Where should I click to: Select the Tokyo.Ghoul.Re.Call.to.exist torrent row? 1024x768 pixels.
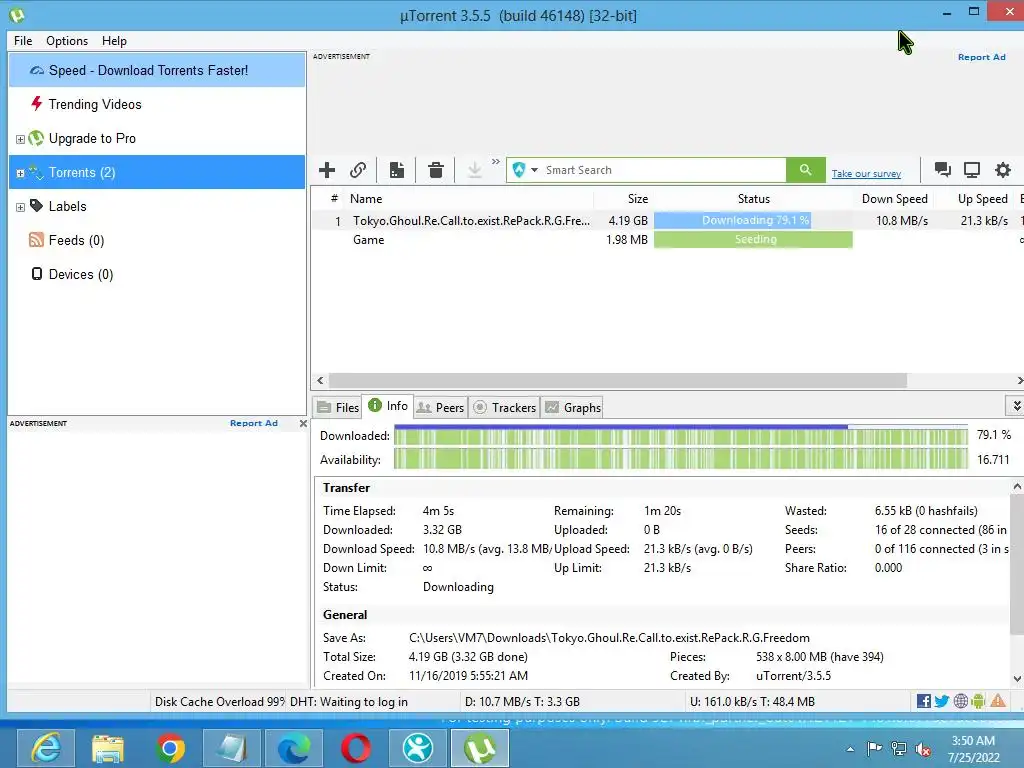tap(667, 221)
